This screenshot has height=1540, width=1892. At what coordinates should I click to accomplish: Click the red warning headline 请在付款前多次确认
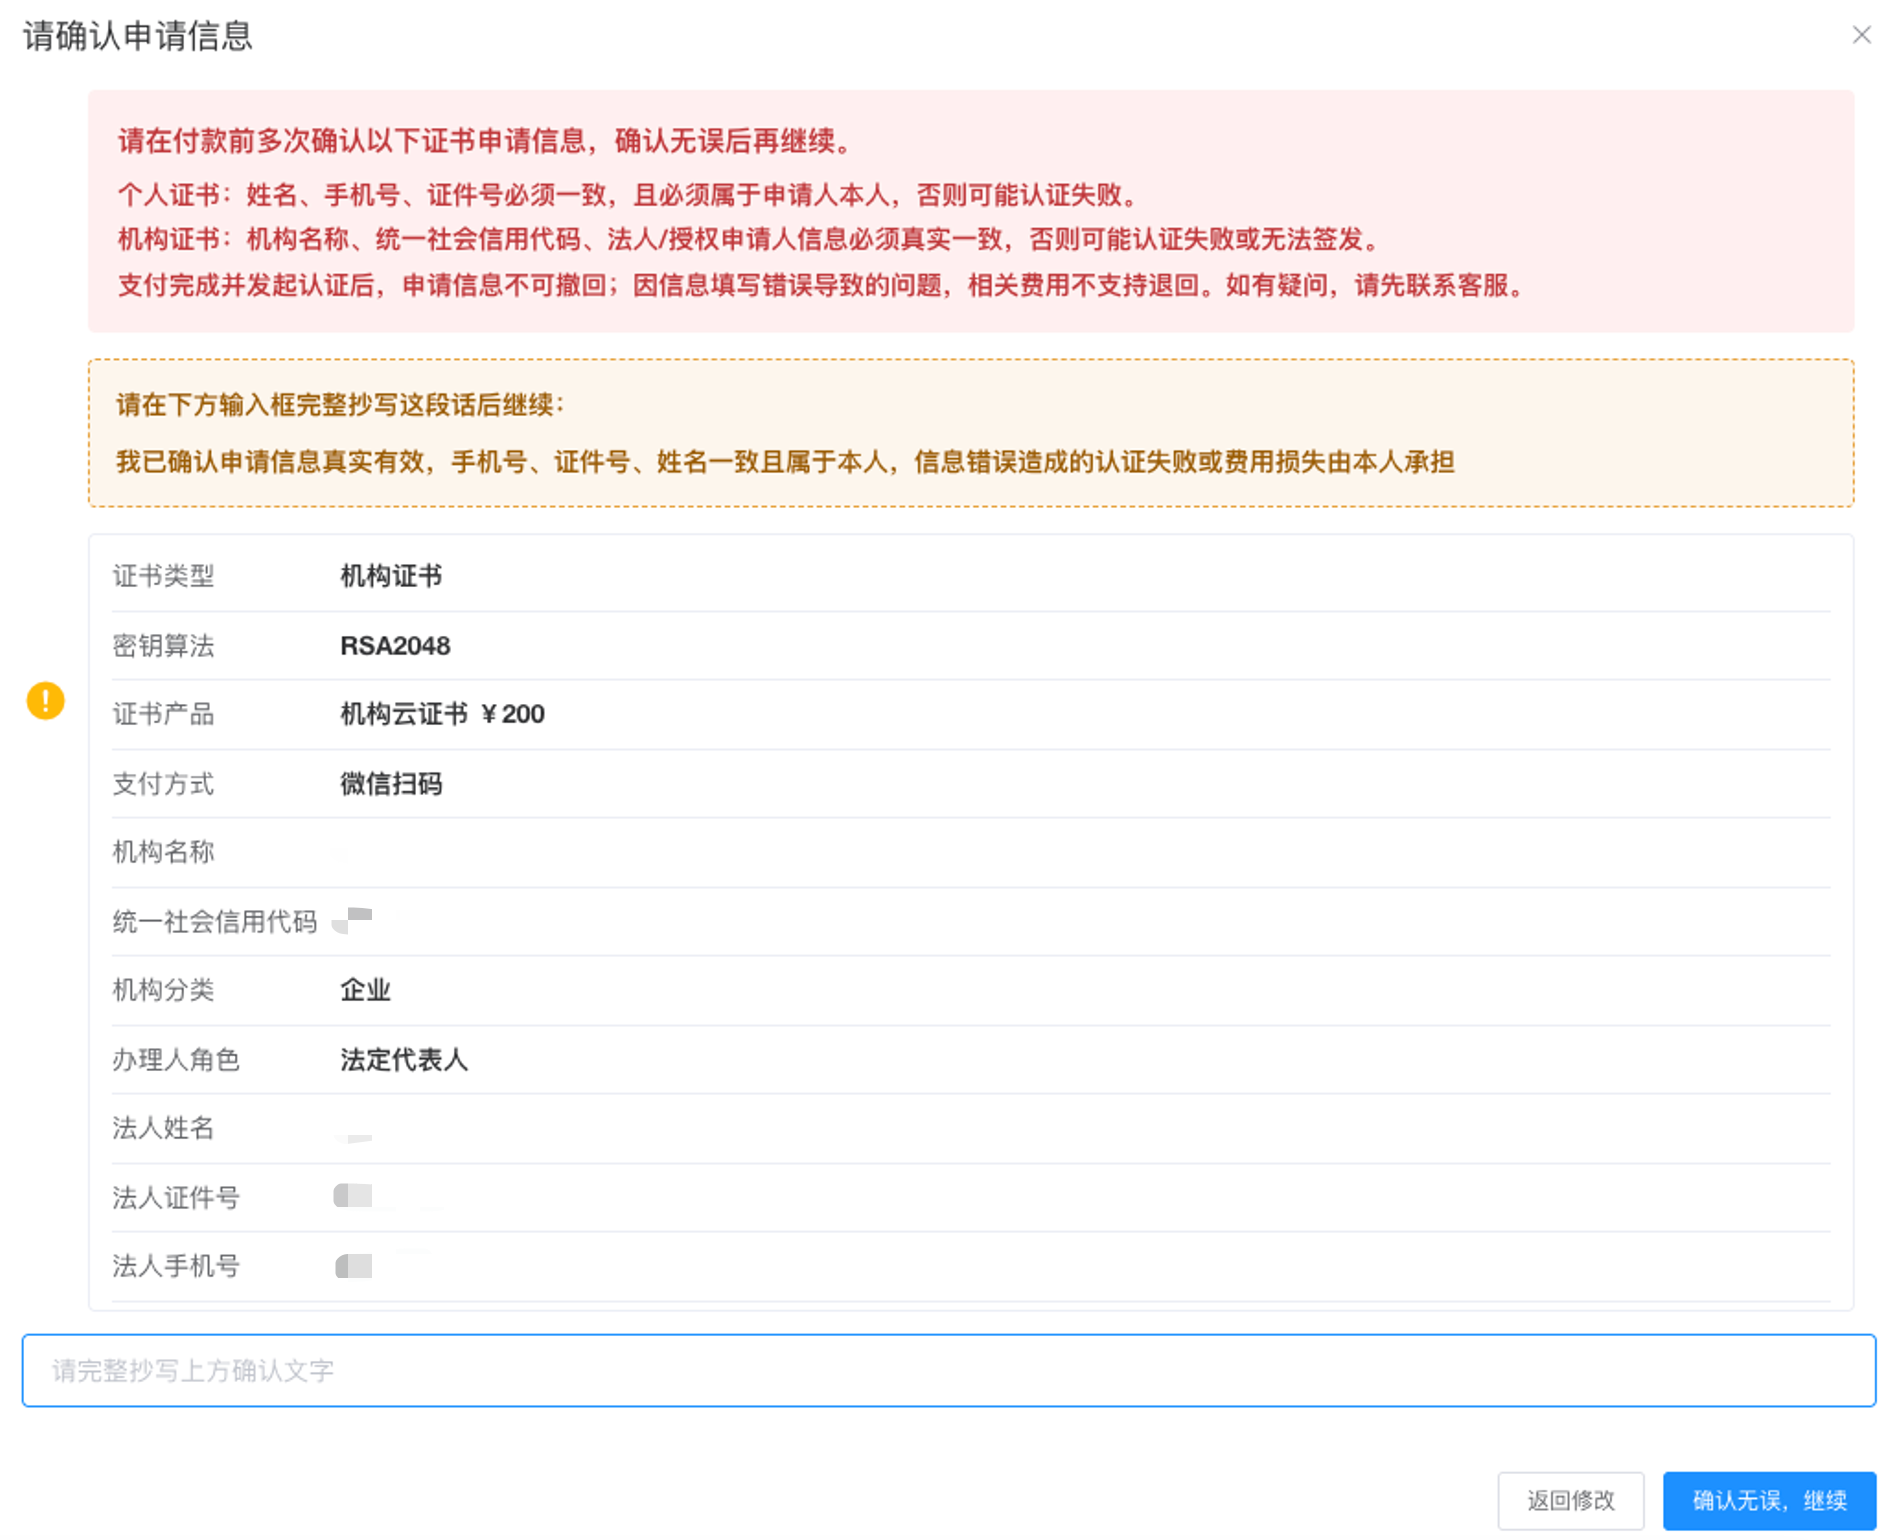(485, 141)
